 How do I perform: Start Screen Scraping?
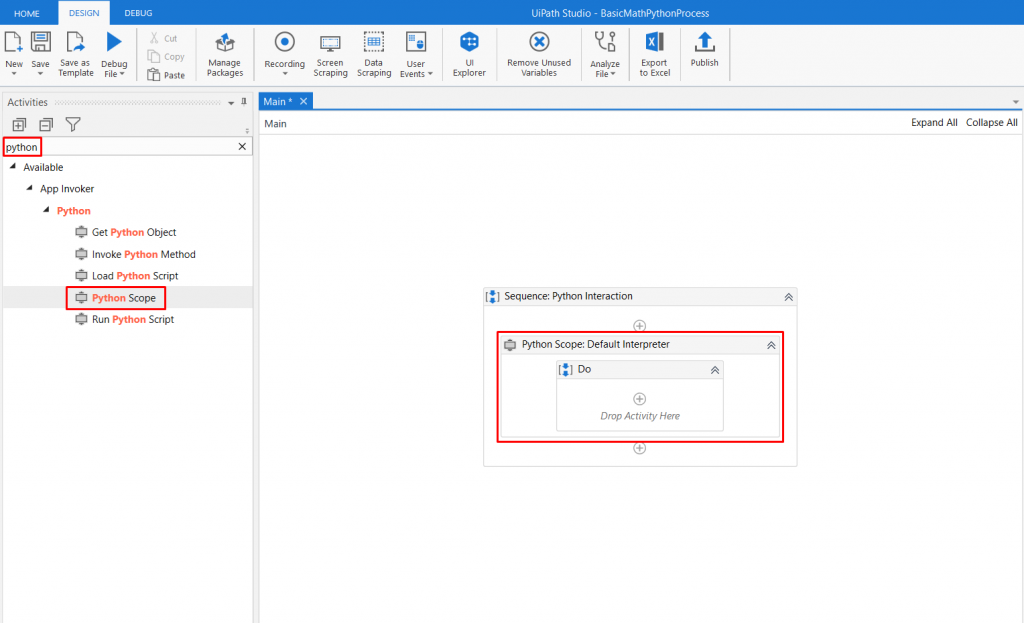pos(330,54)
